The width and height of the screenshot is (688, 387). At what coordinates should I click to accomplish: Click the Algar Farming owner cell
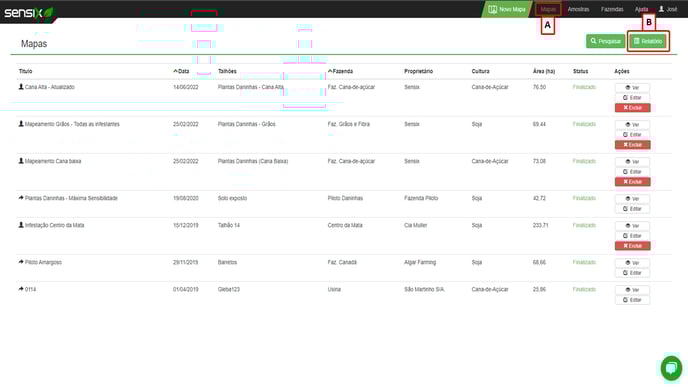coord(420,262)
